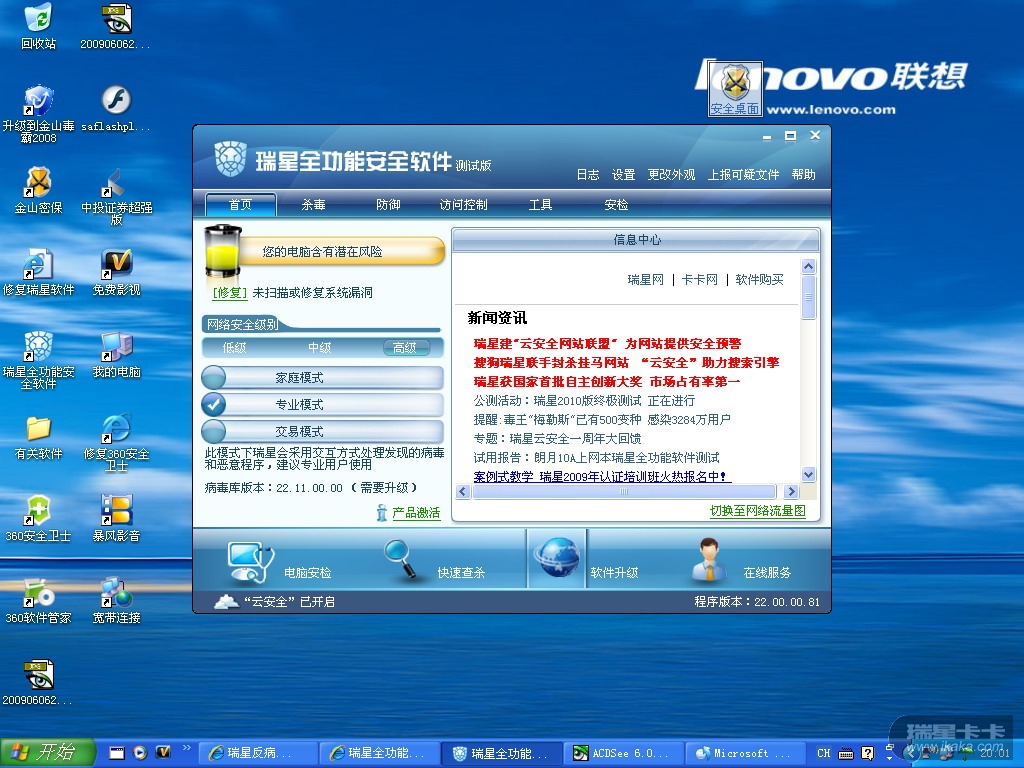This screenshot has width=1024, height=768.
Task: Run 快速查杀 quick scan
Action: click(434, 562)
